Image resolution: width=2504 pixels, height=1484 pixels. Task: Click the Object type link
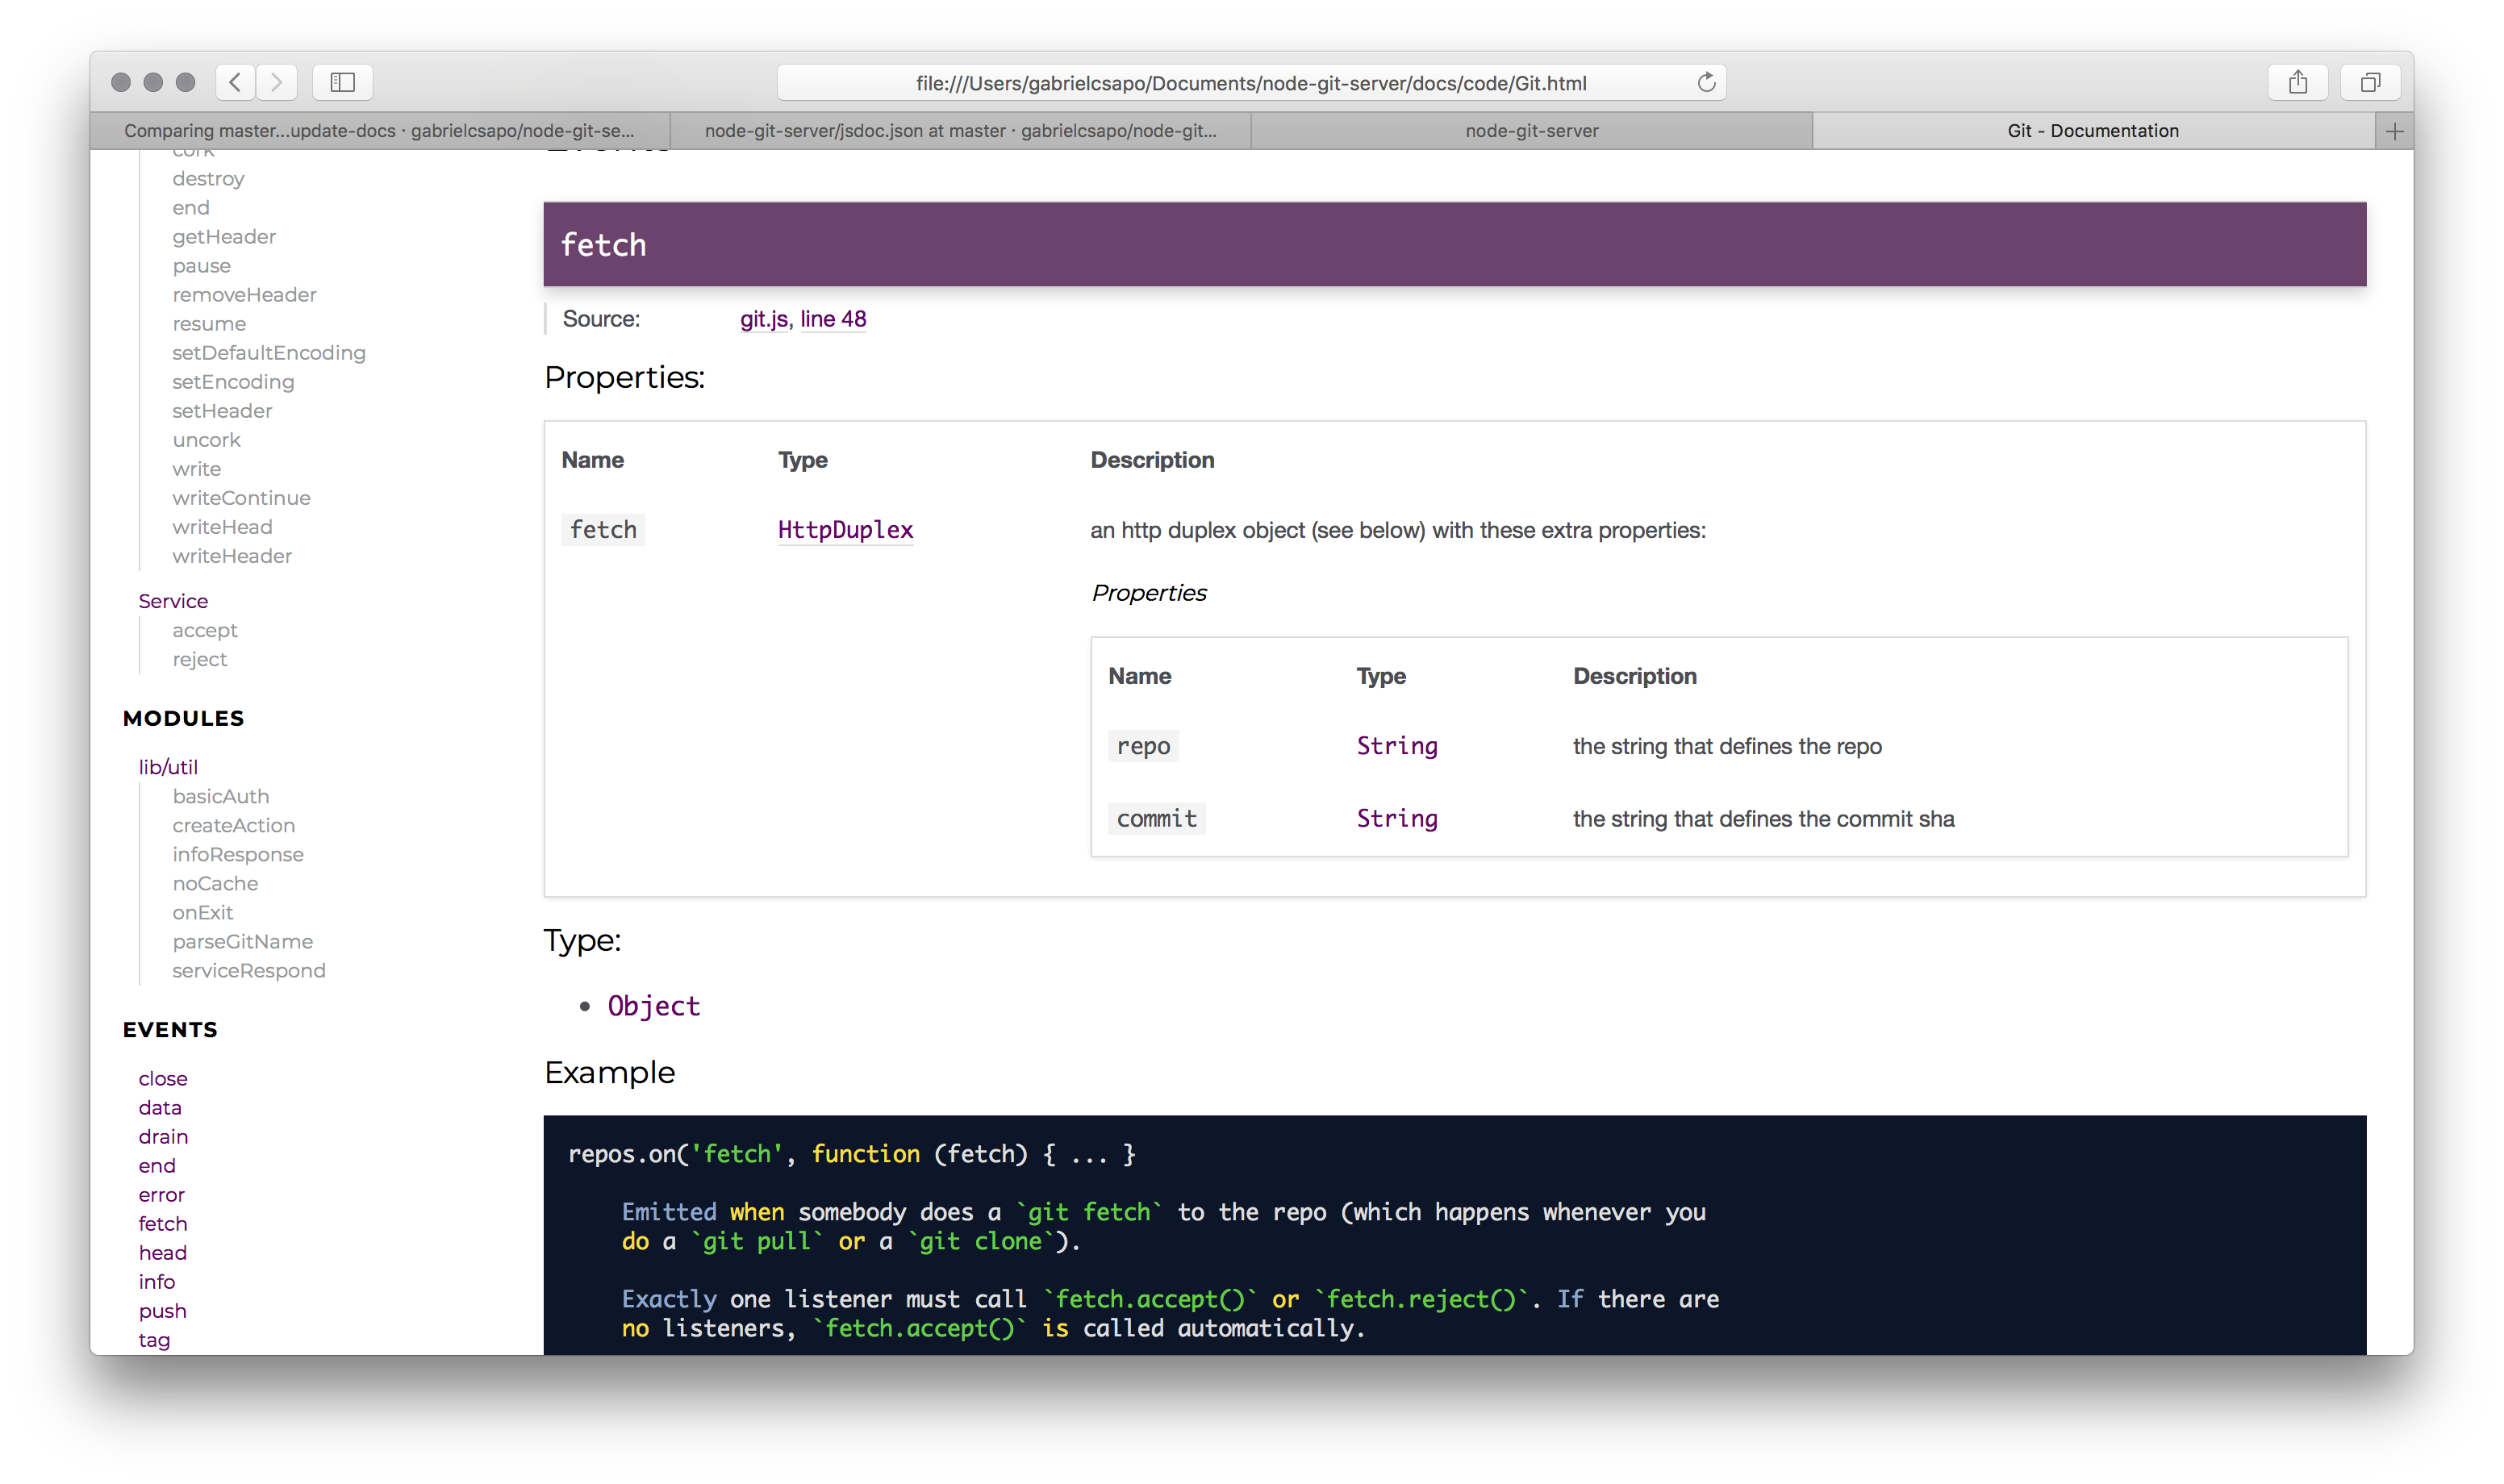point(653,1006)
